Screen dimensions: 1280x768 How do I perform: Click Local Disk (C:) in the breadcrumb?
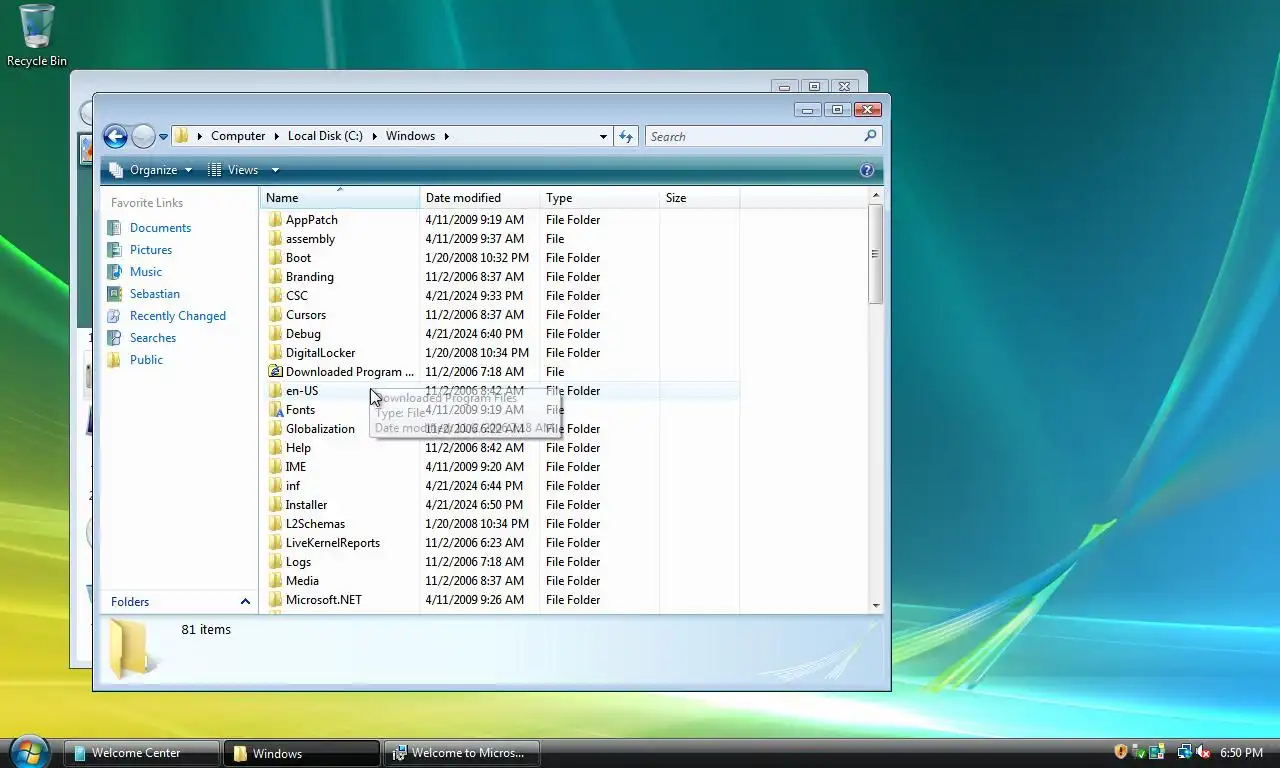[325, 136]
